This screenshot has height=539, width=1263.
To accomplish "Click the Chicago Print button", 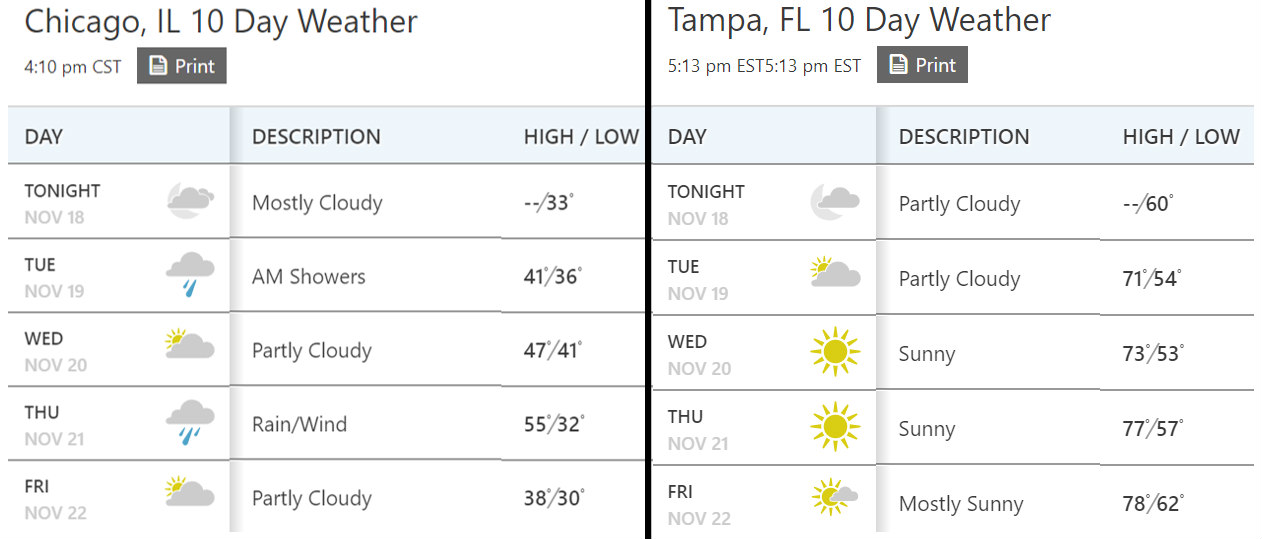I will pos(182,66).
